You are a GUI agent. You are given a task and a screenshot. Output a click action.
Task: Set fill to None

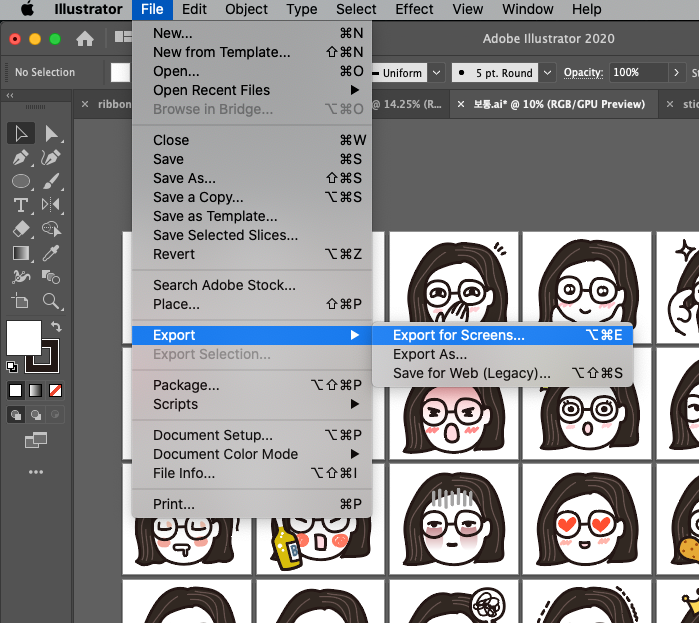click(x=55, y=391)
